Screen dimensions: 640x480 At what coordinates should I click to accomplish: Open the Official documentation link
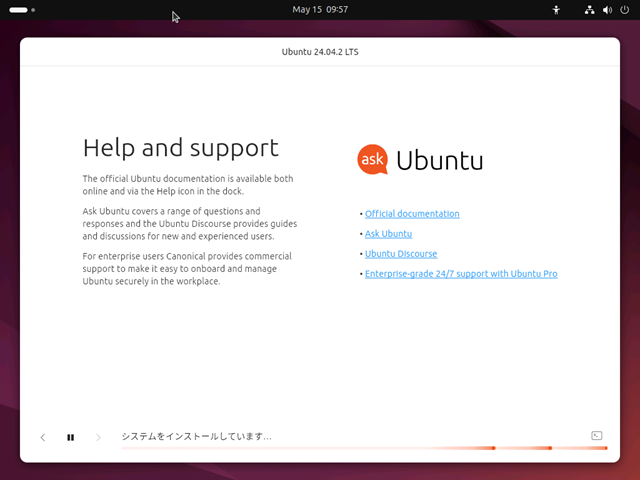tap(412, 213)
